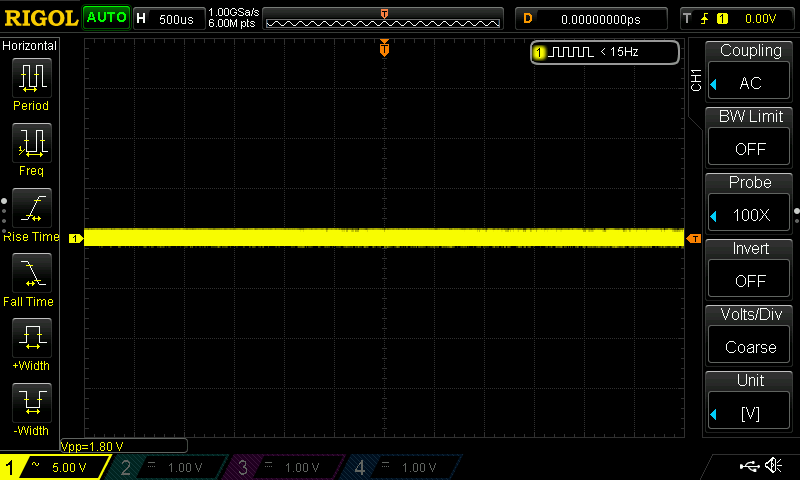800x480 pixels.
Task: Select the Freq measurement icon
Action: (x=32, y=143)
